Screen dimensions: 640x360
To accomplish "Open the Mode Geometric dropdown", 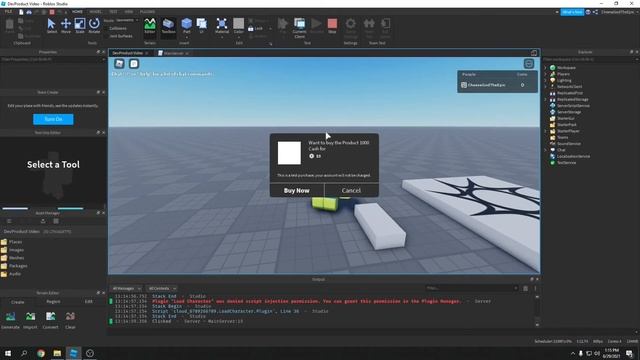I will pos(127,20).
